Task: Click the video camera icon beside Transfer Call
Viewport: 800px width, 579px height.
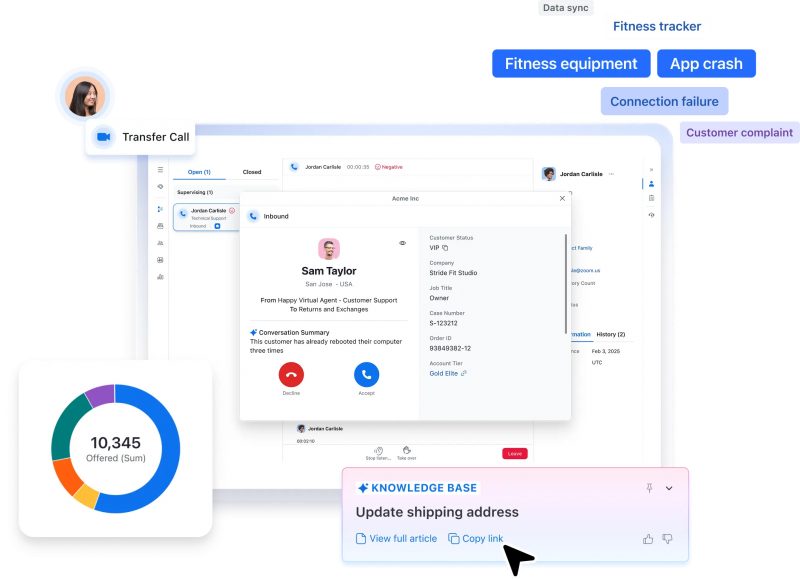Action: coord(104,137)
